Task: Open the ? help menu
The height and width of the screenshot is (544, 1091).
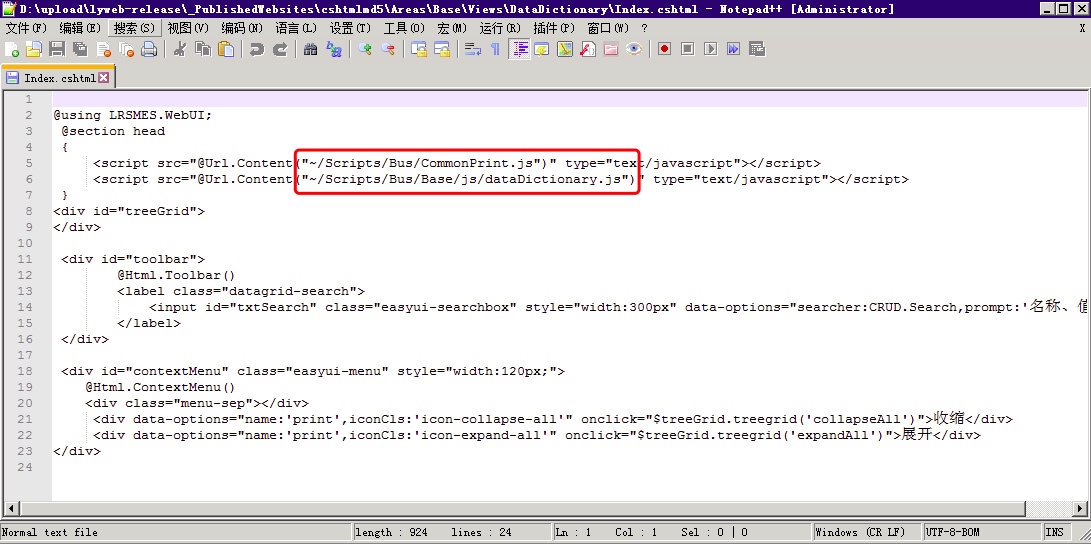Action: 644,29
